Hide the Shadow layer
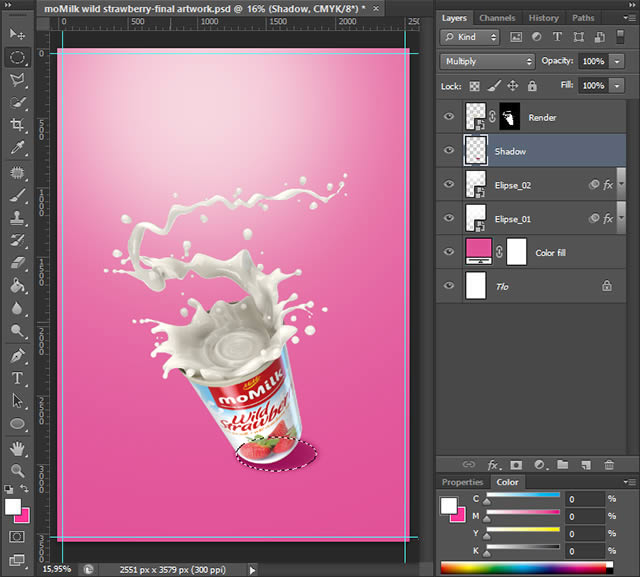 click(x=449, y=150)
